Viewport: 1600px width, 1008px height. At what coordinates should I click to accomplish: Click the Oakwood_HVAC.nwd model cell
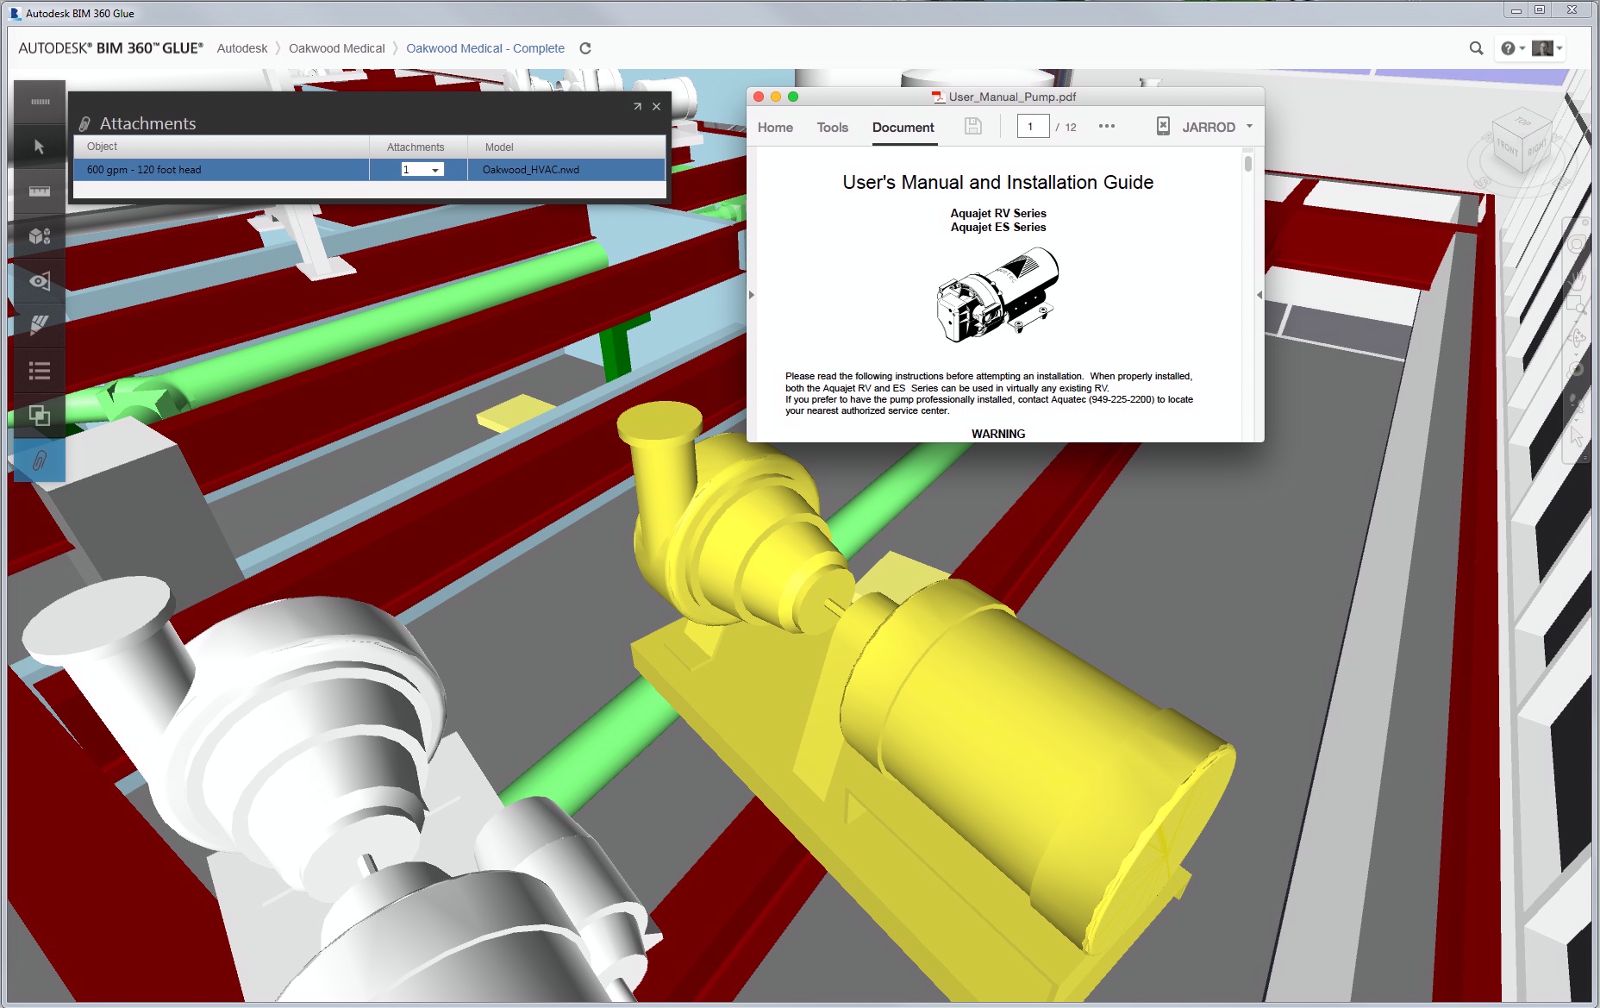565,170
